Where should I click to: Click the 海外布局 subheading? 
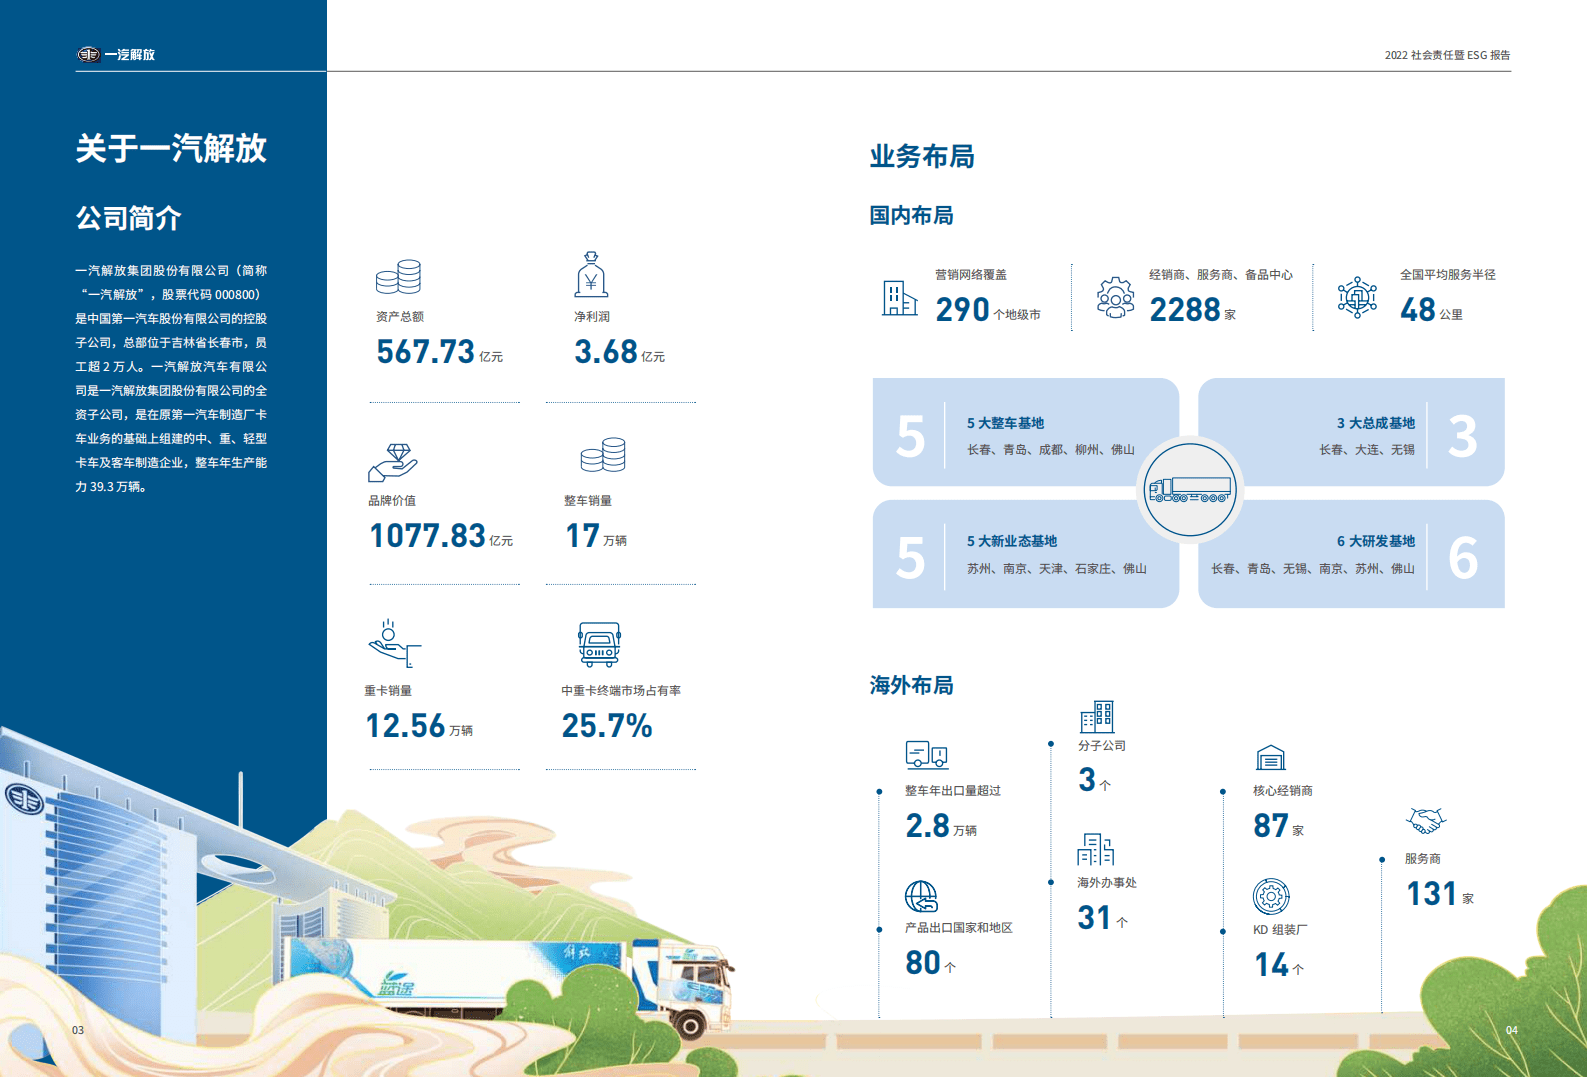(911, 685)
